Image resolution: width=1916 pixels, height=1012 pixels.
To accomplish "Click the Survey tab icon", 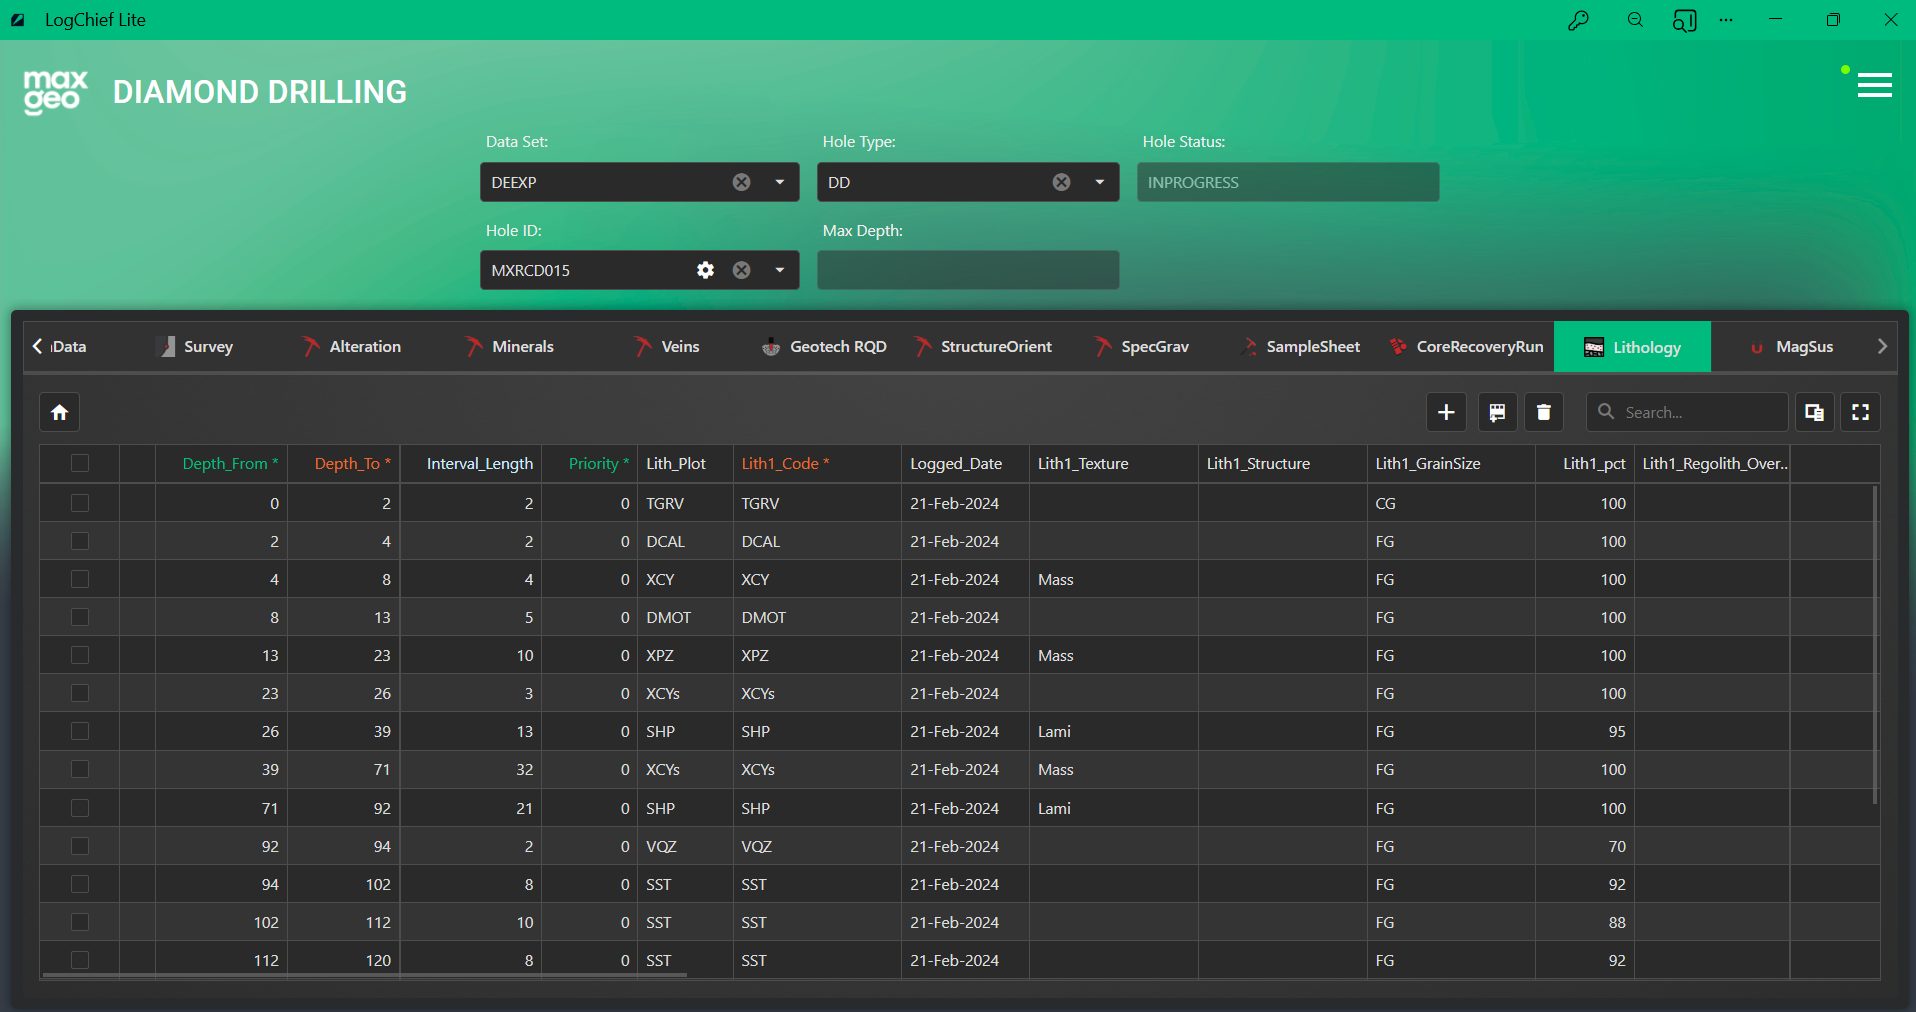I will [x=168, y=346].
